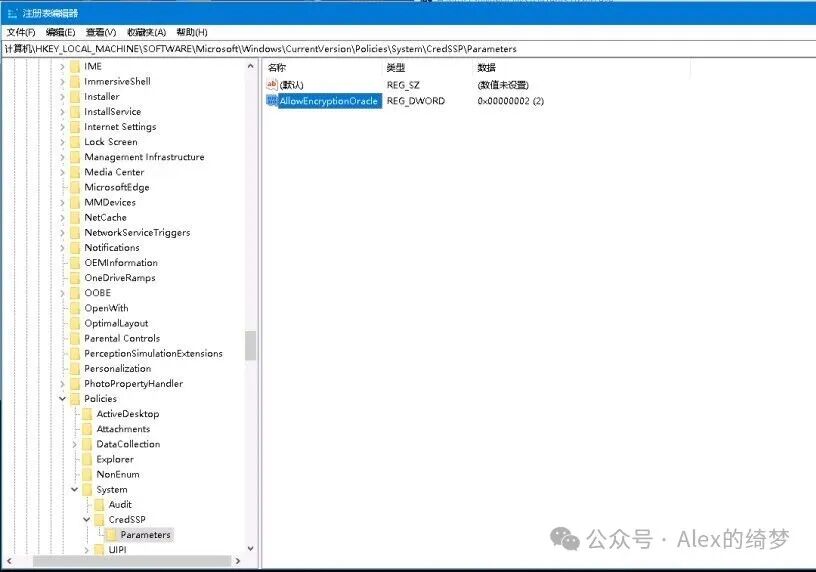Click the tree pane vertical scrollbar thumb

[x=250, y=345]
